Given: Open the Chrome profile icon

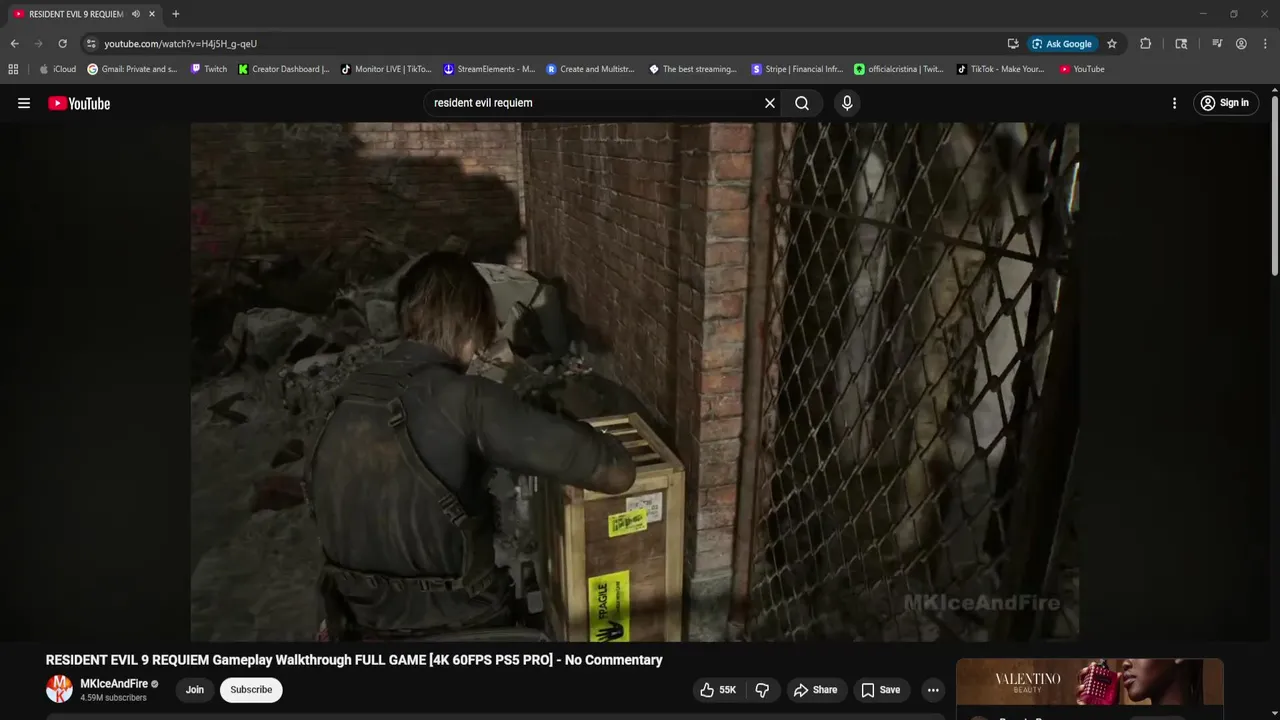Looking at the screenshot, I should pyautogui.click(x=1241, y=44).
